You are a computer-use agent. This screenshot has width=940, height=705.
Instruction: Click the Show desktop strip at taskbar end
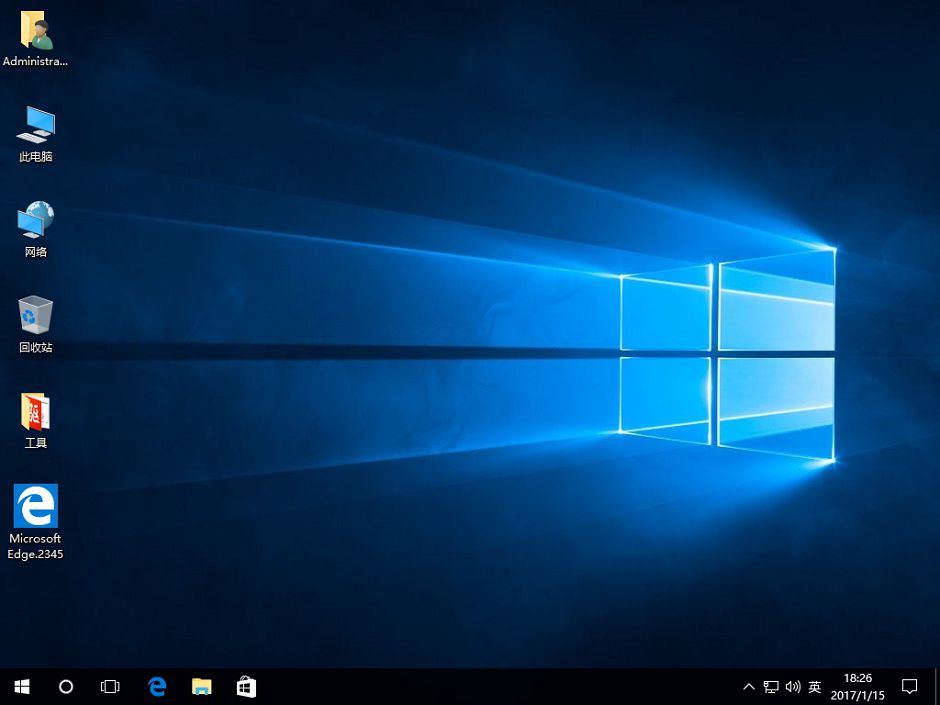pyautogui.click(x=937, y=686)
